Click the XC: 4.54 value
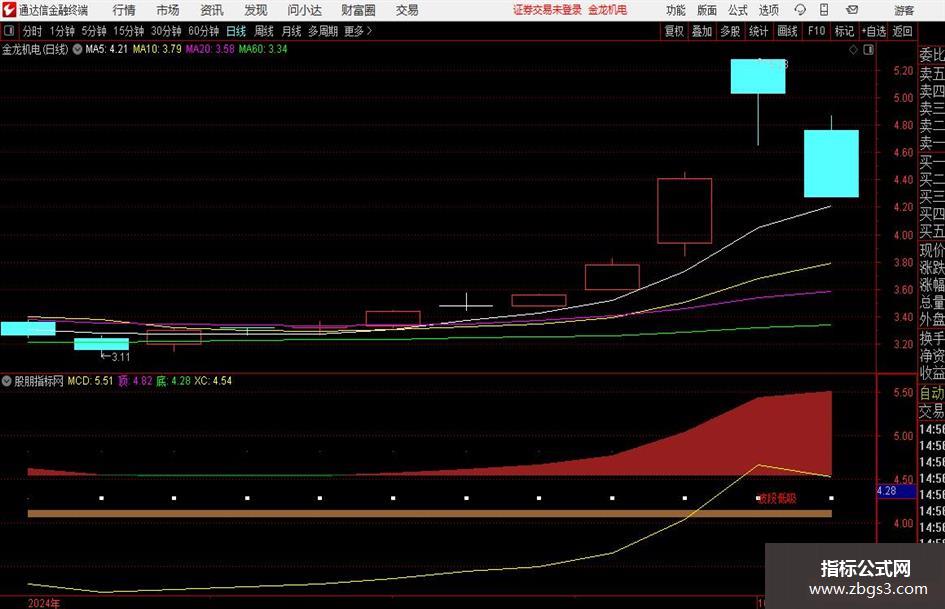 [x=213, y=381]
